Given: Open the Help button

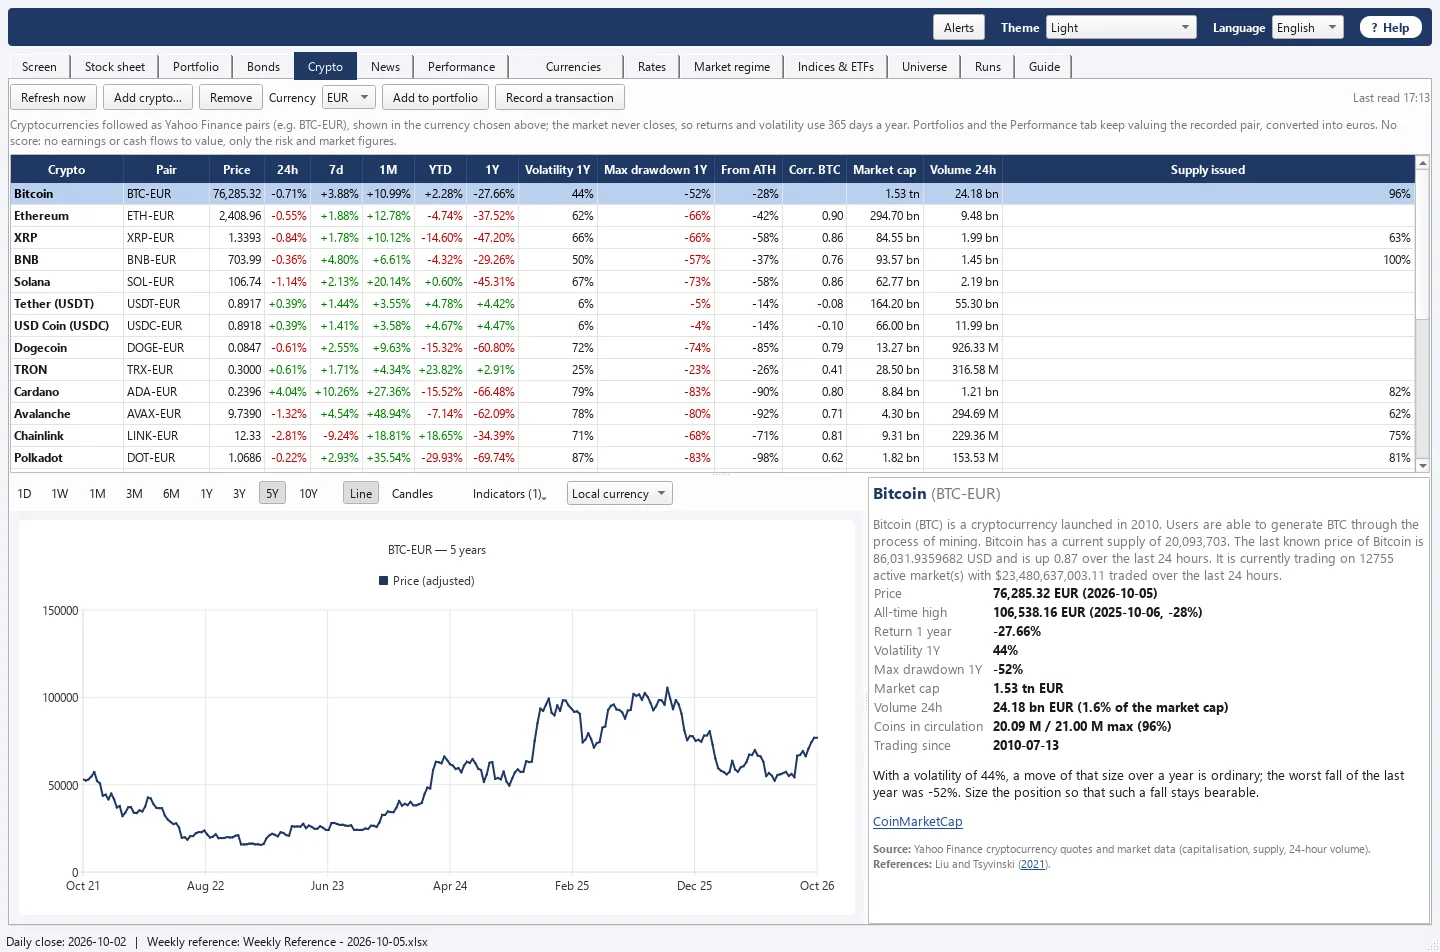Looking at the screenshot, I should click(x=1390, y=27).
